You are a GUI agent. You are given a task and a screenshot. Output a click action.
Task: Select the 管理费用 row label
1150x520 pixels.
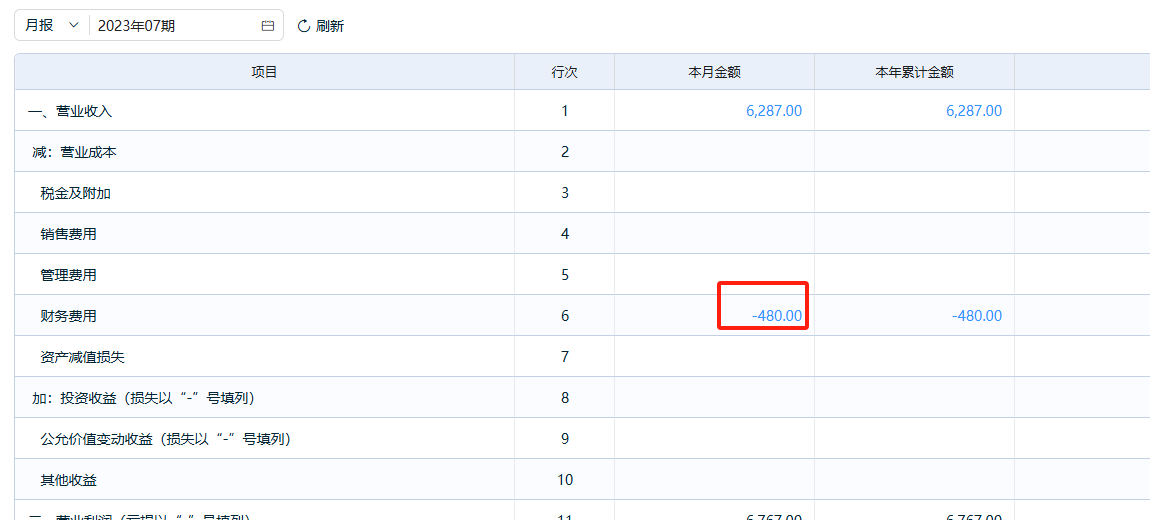tap(68, 275)
